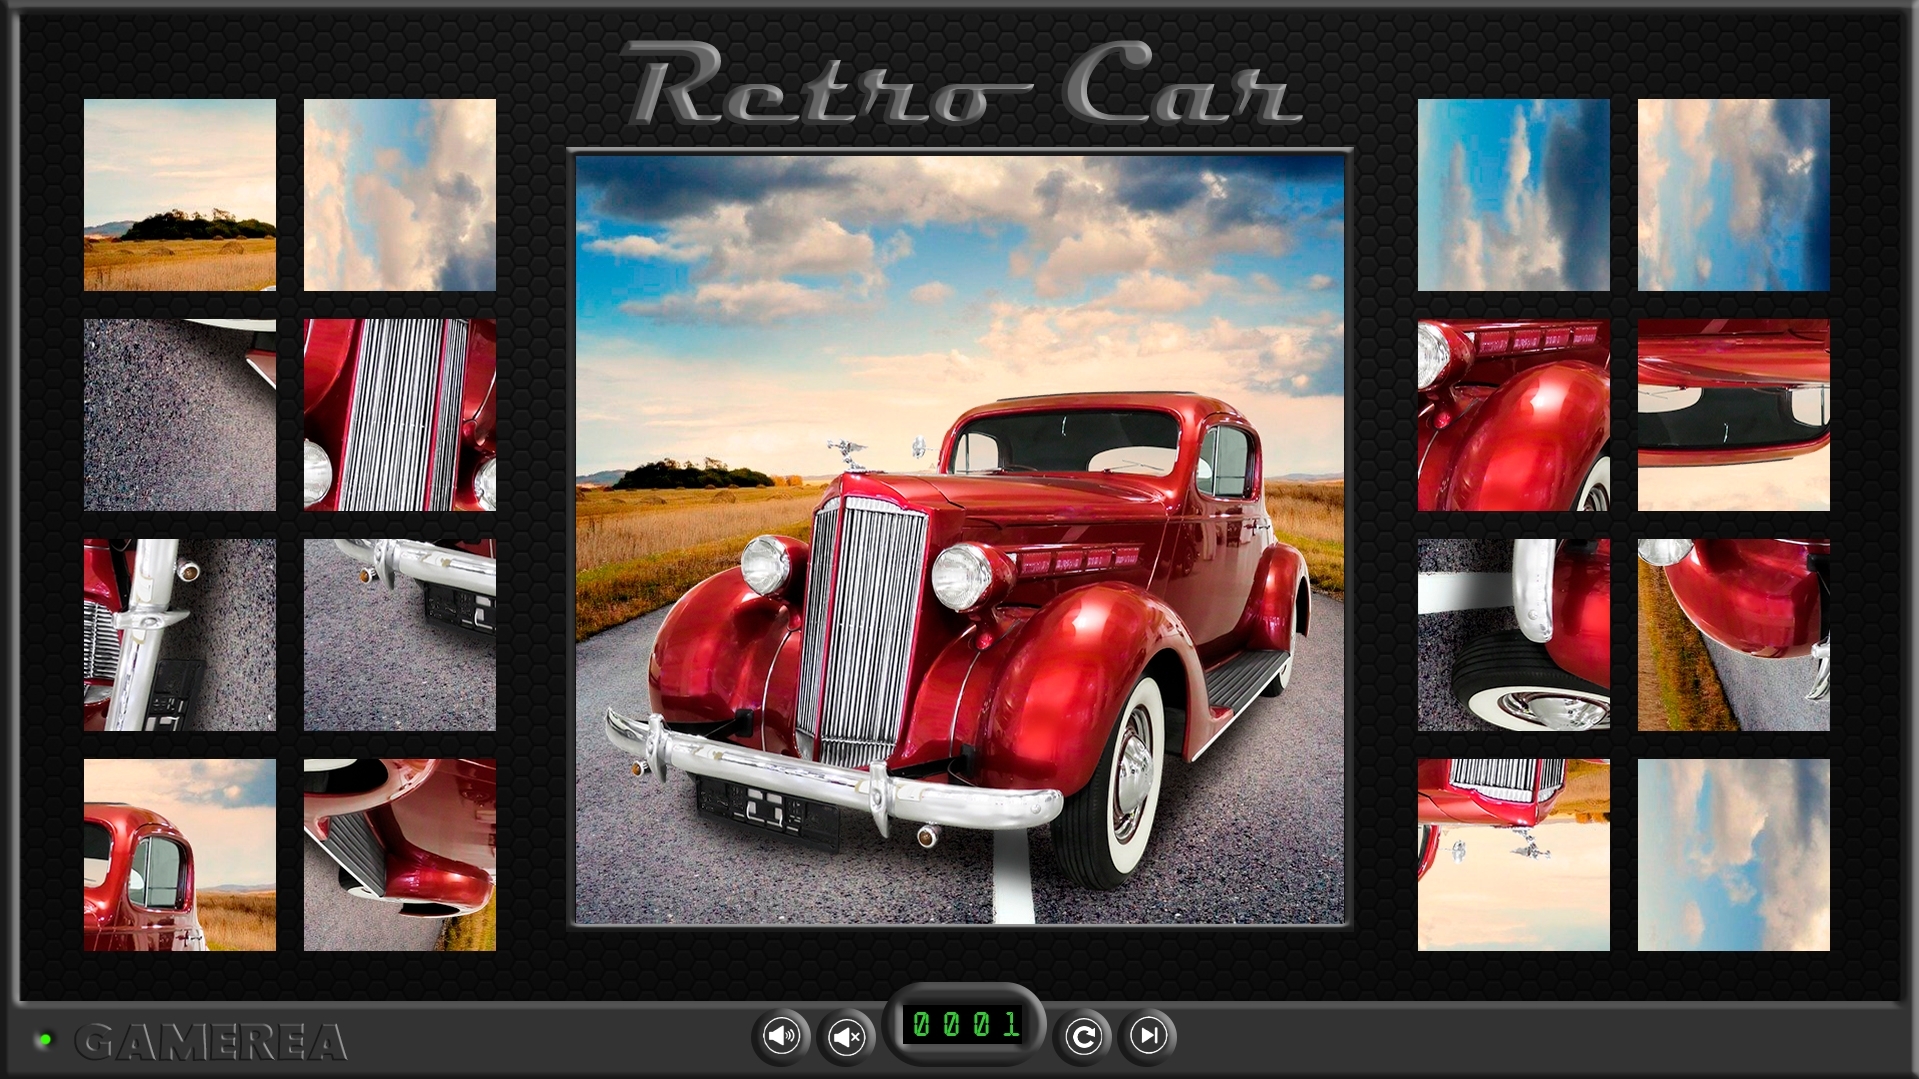Turn sound on with the speaker icon

pyautogui.click(x=781, y=1036)
